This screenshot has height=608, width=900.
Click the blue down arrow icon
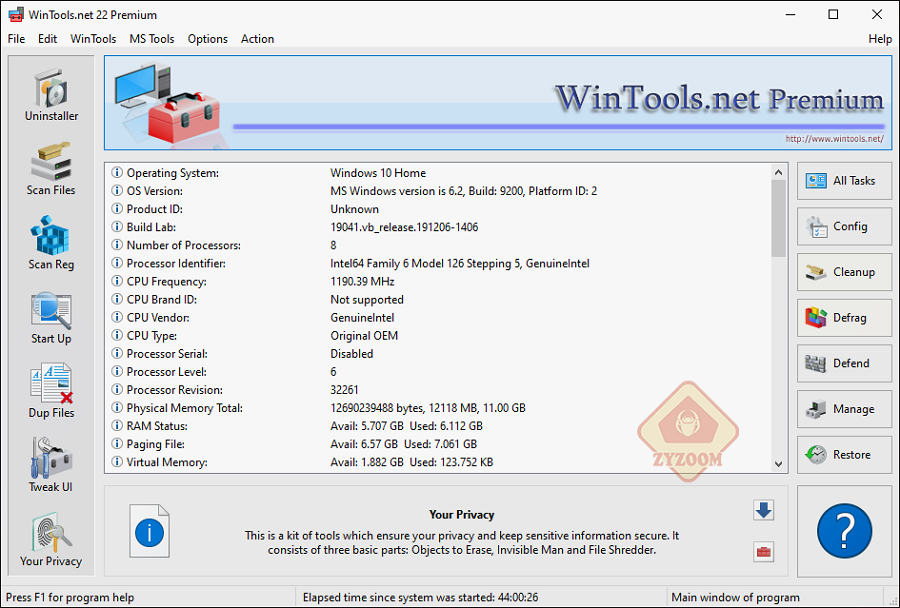763,510
